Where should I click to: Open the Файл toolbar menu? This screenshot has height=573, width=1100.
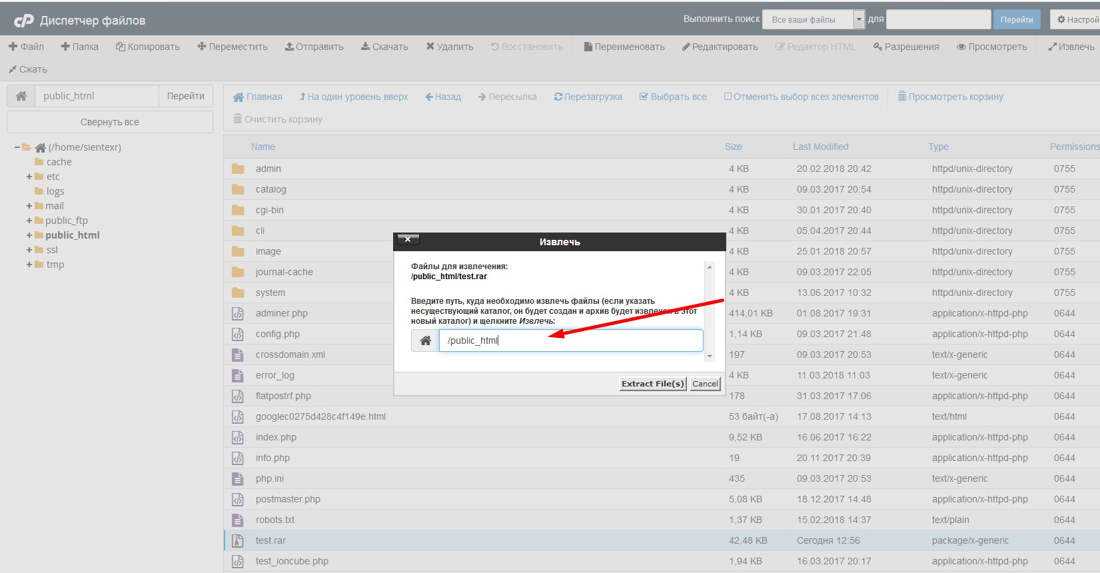(26, 46)
